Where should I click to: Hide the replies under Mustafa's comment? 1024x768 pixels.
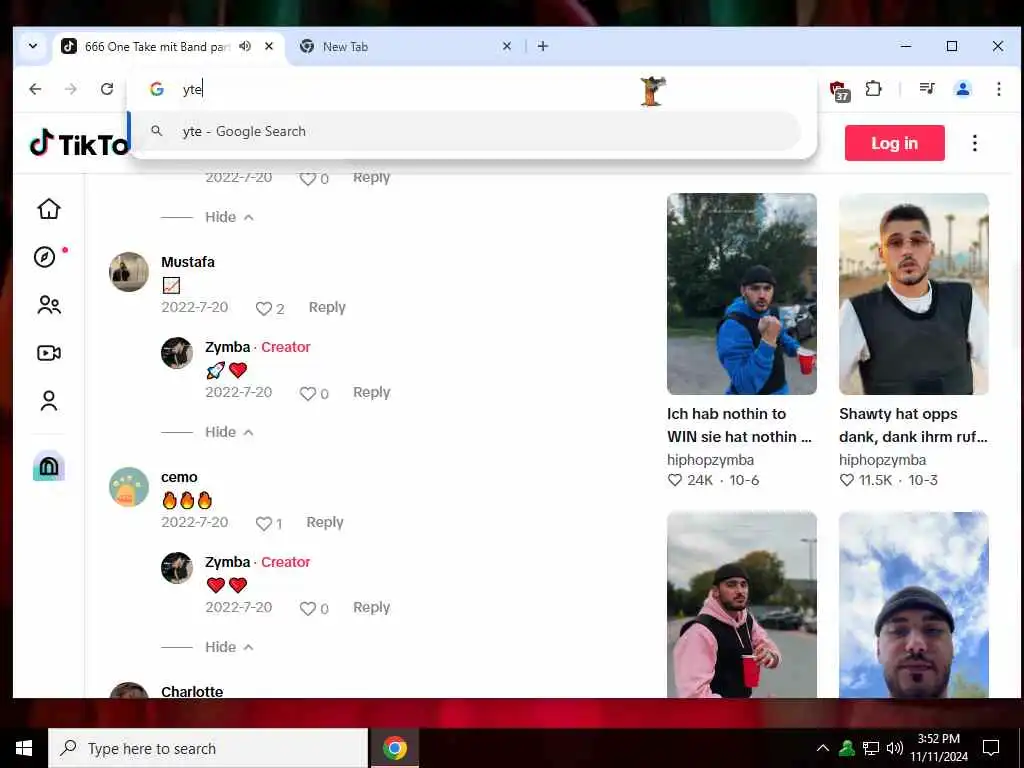tap(229, 432)
